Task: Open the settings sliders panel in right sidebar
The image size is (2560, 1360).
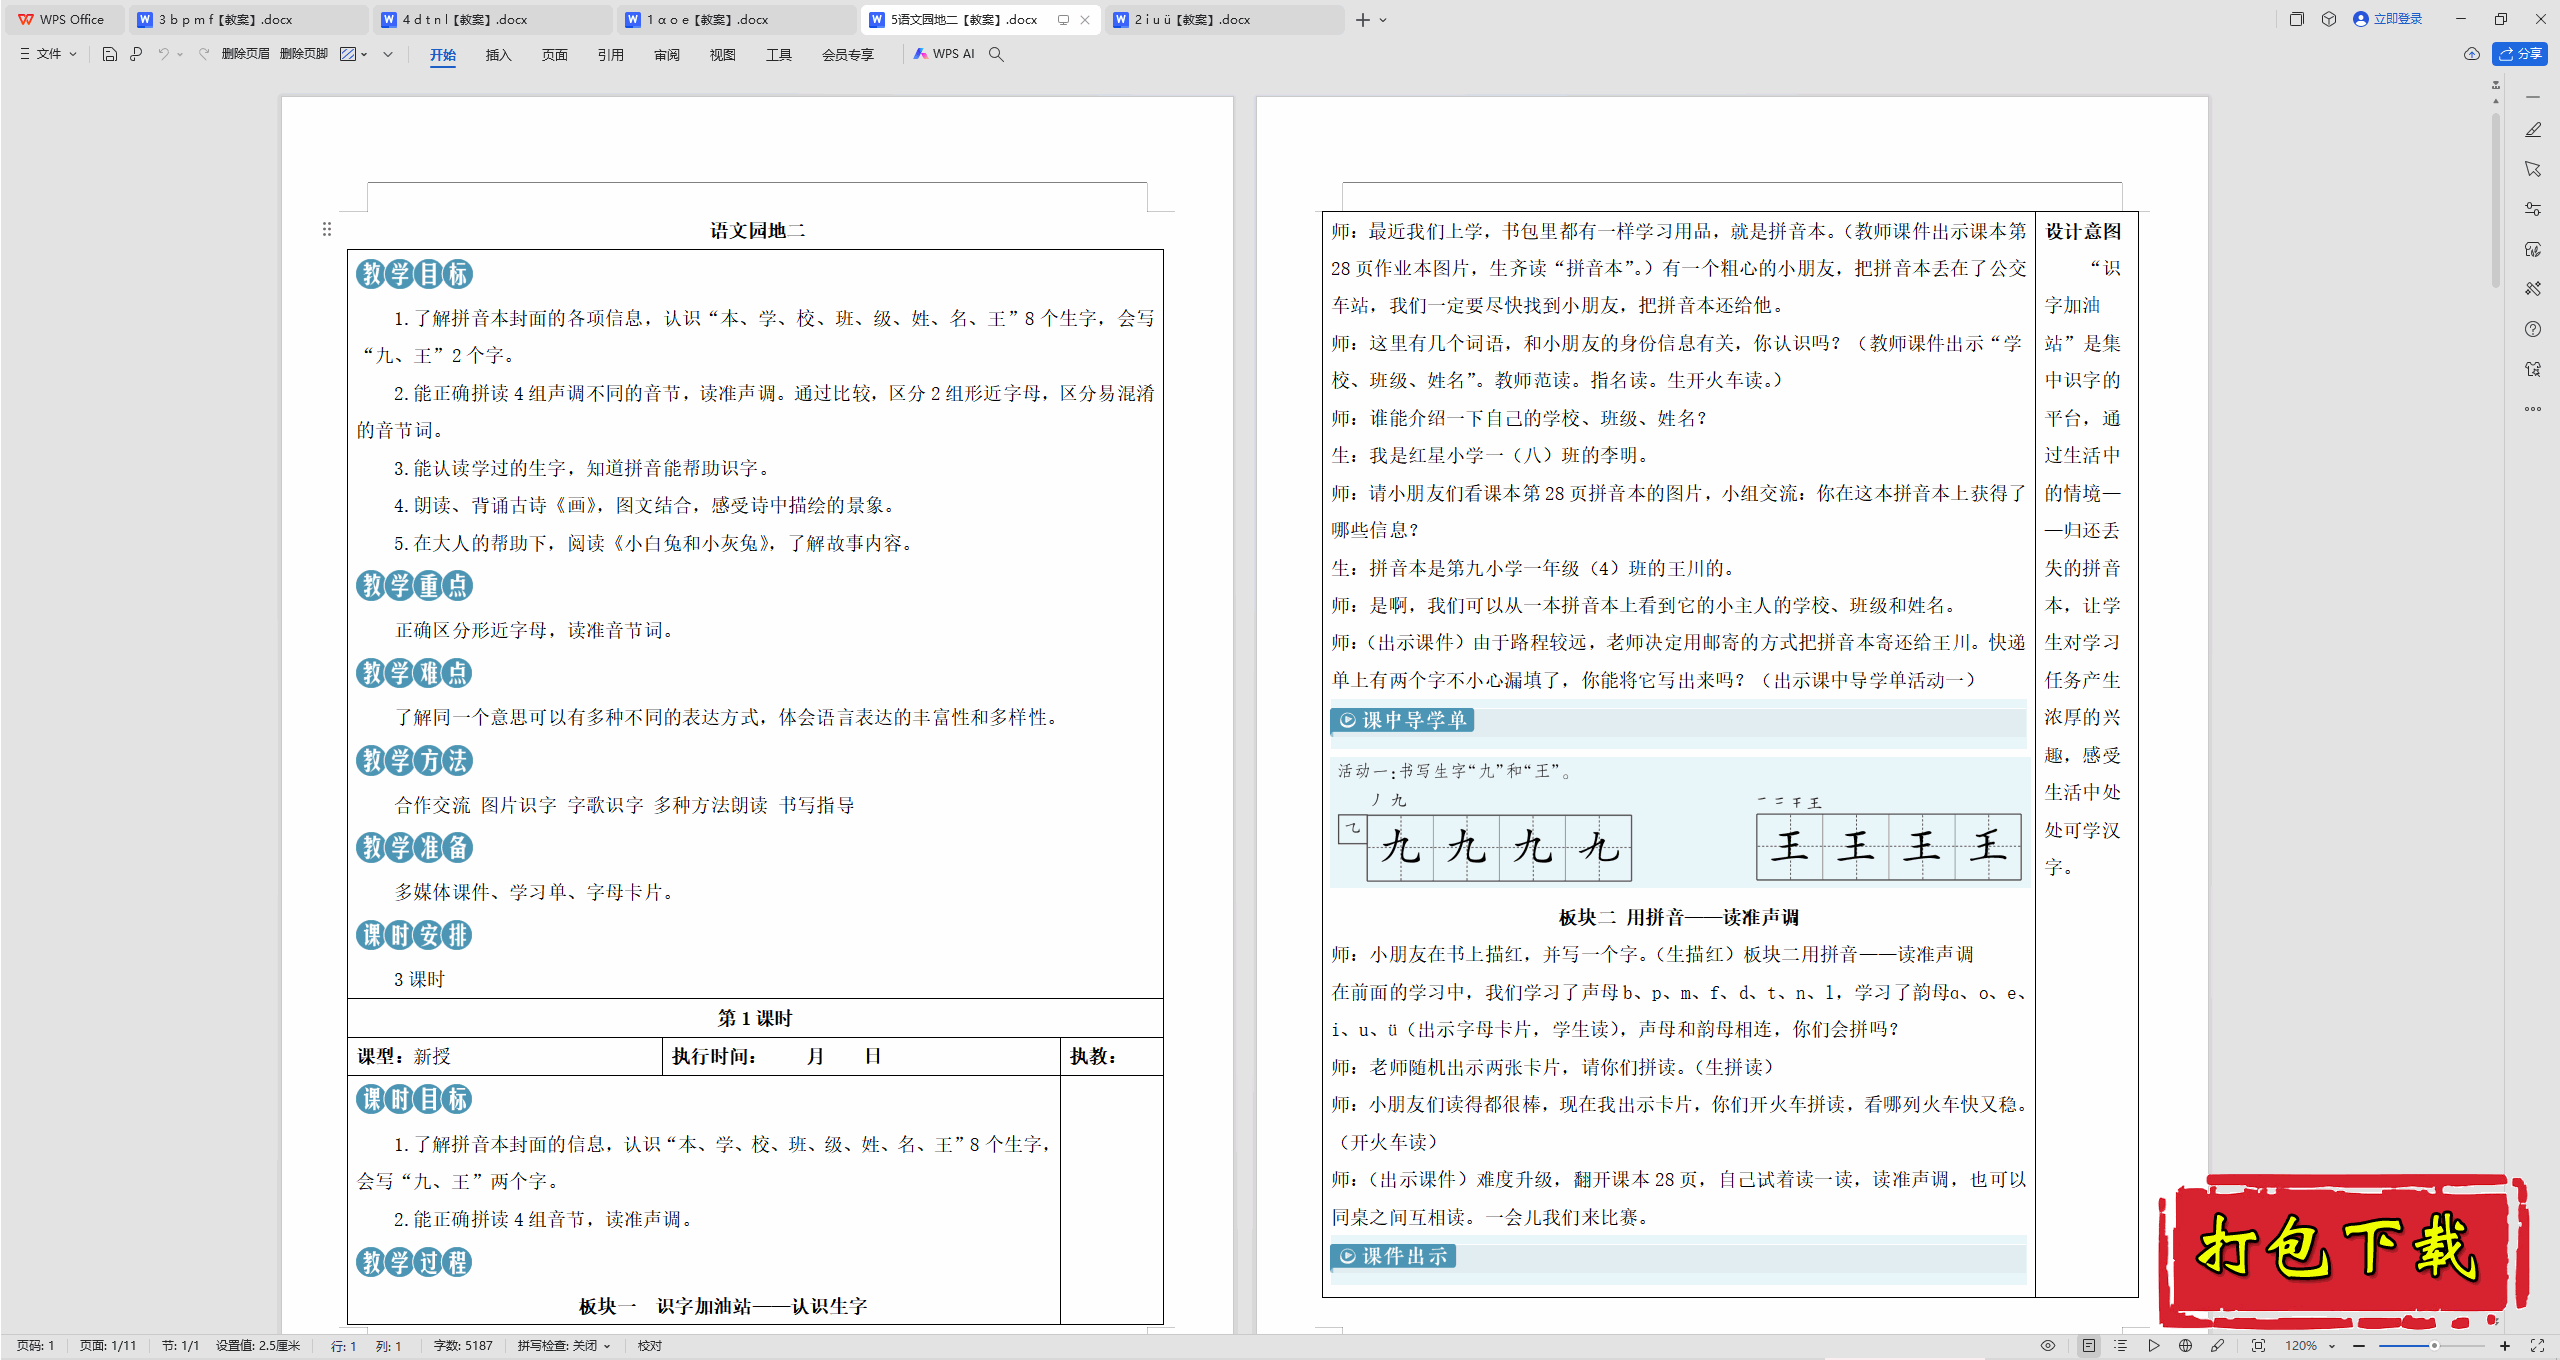Action: coord(2532,209)
